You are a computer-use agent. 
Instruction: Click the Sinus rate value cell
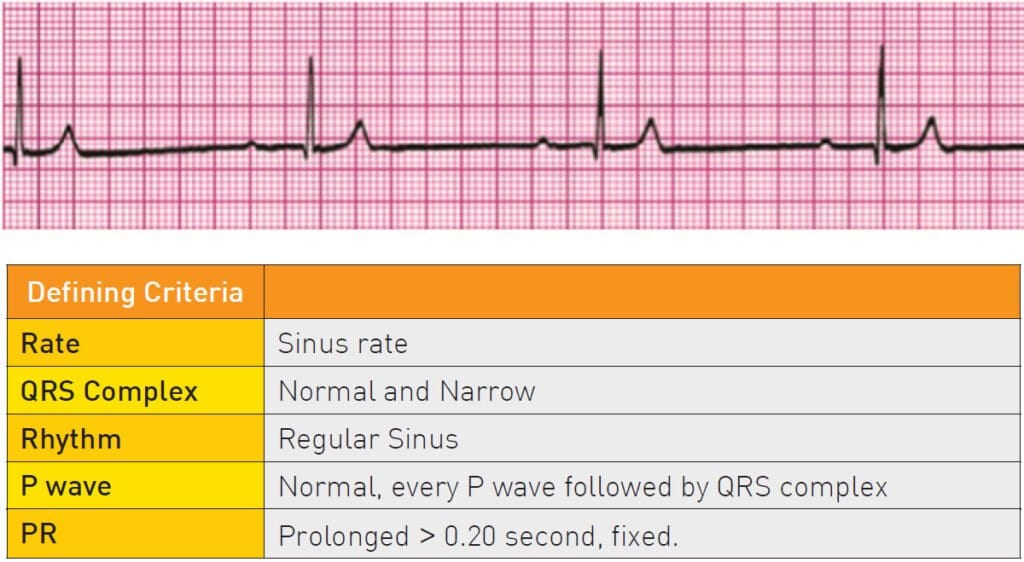(642, 343)
